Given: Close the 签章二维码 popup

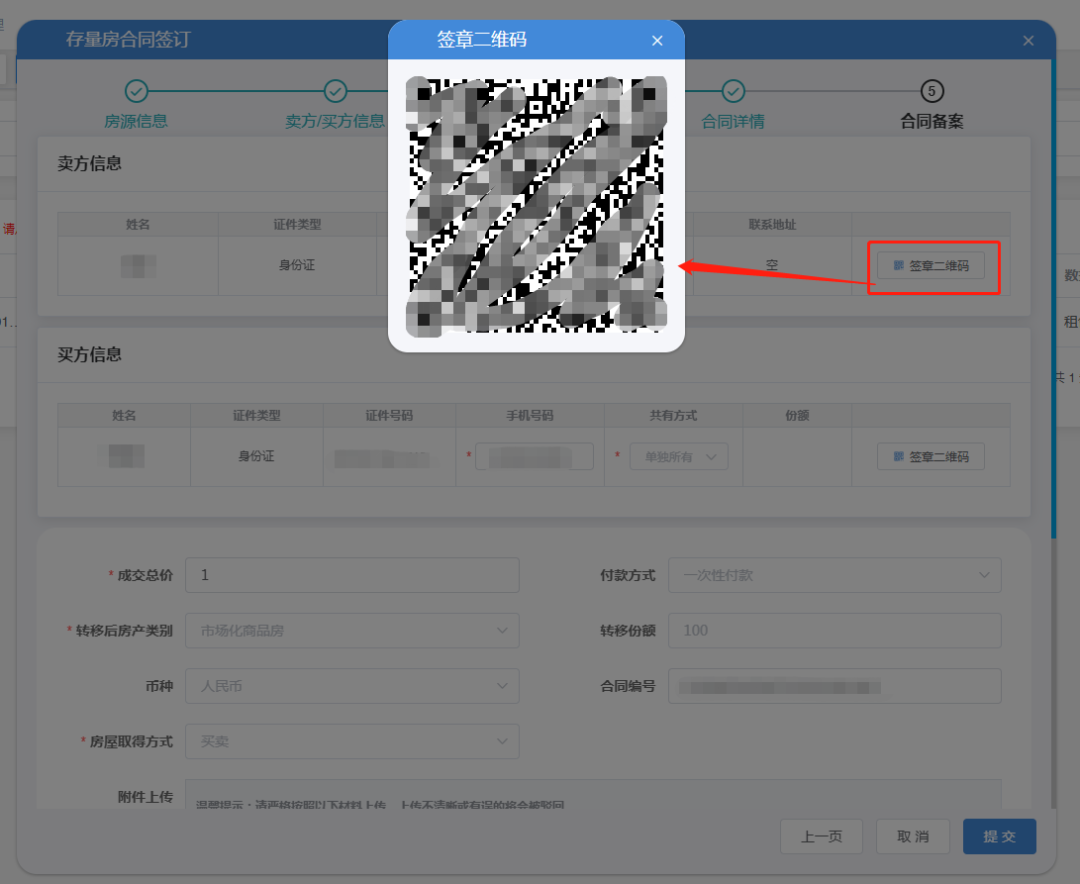Looking at the screenshot, I should click(x=657, y=41).
